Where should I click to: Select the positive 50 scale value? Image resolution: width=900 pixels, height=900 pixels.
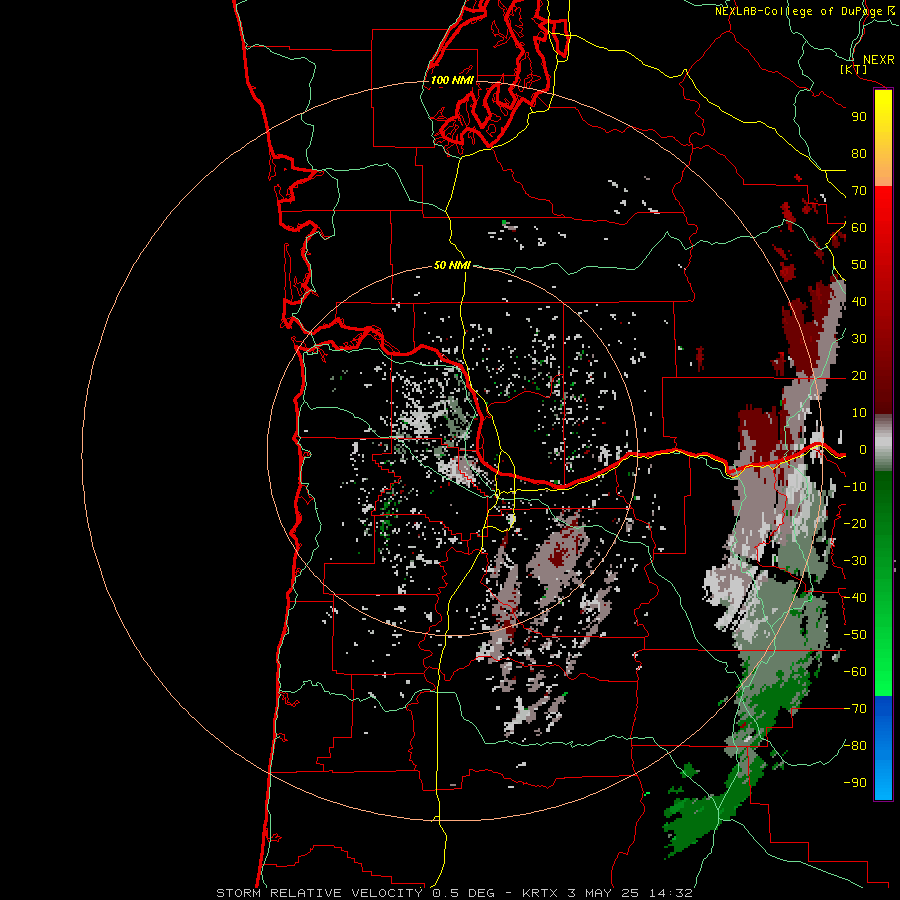[x=859, y=265]
